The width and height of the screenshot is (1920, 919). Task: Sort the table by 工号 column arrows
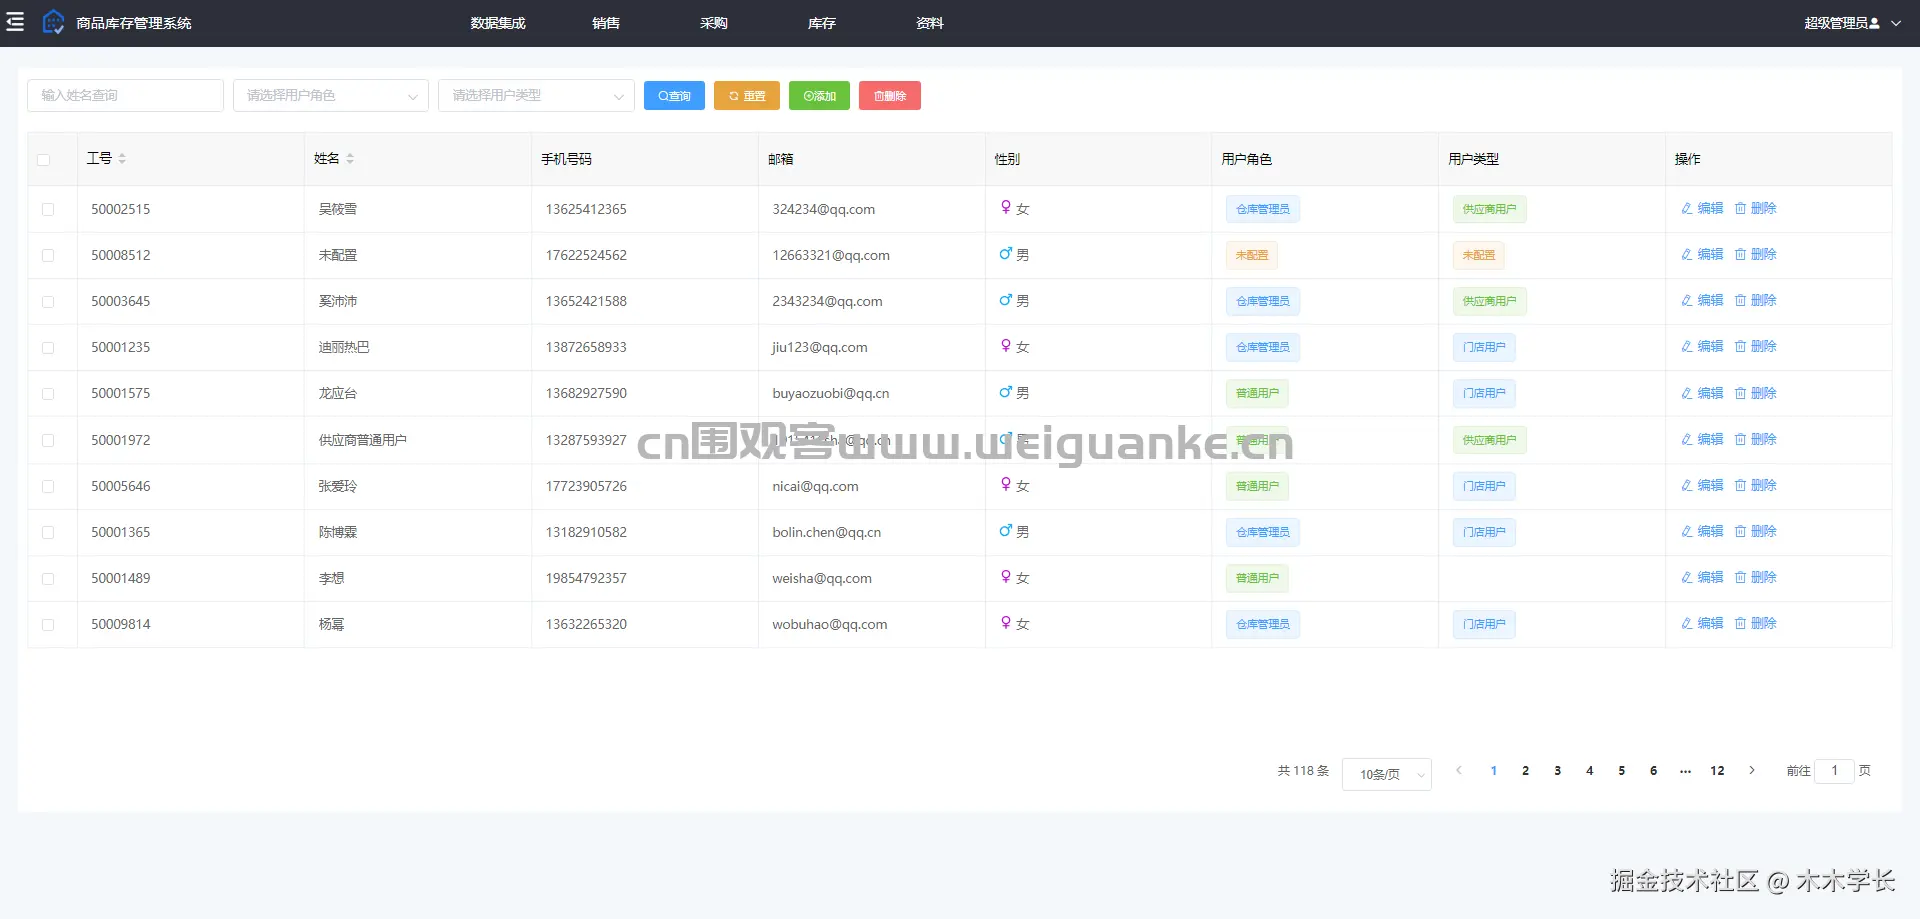point(122,158)
